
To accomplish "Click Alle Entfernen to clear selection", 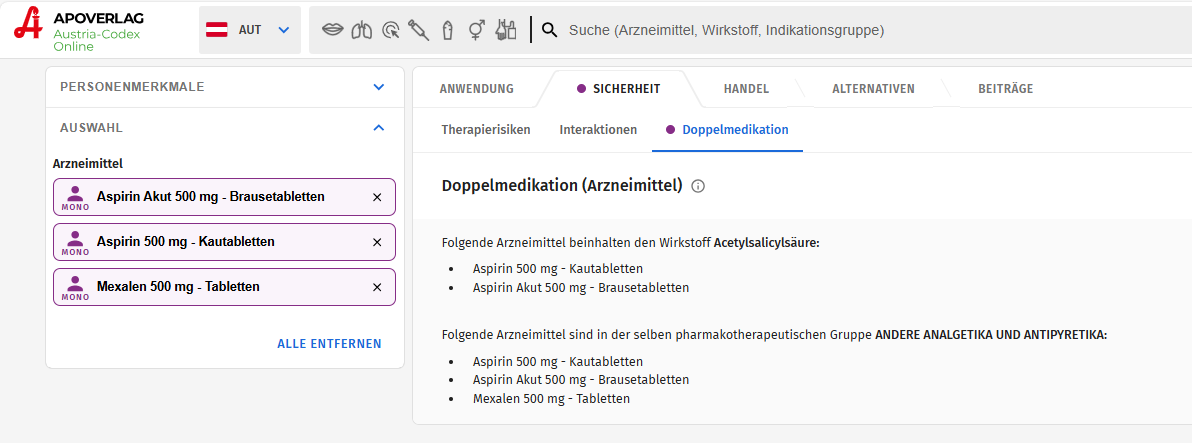I will coord(329,343).
